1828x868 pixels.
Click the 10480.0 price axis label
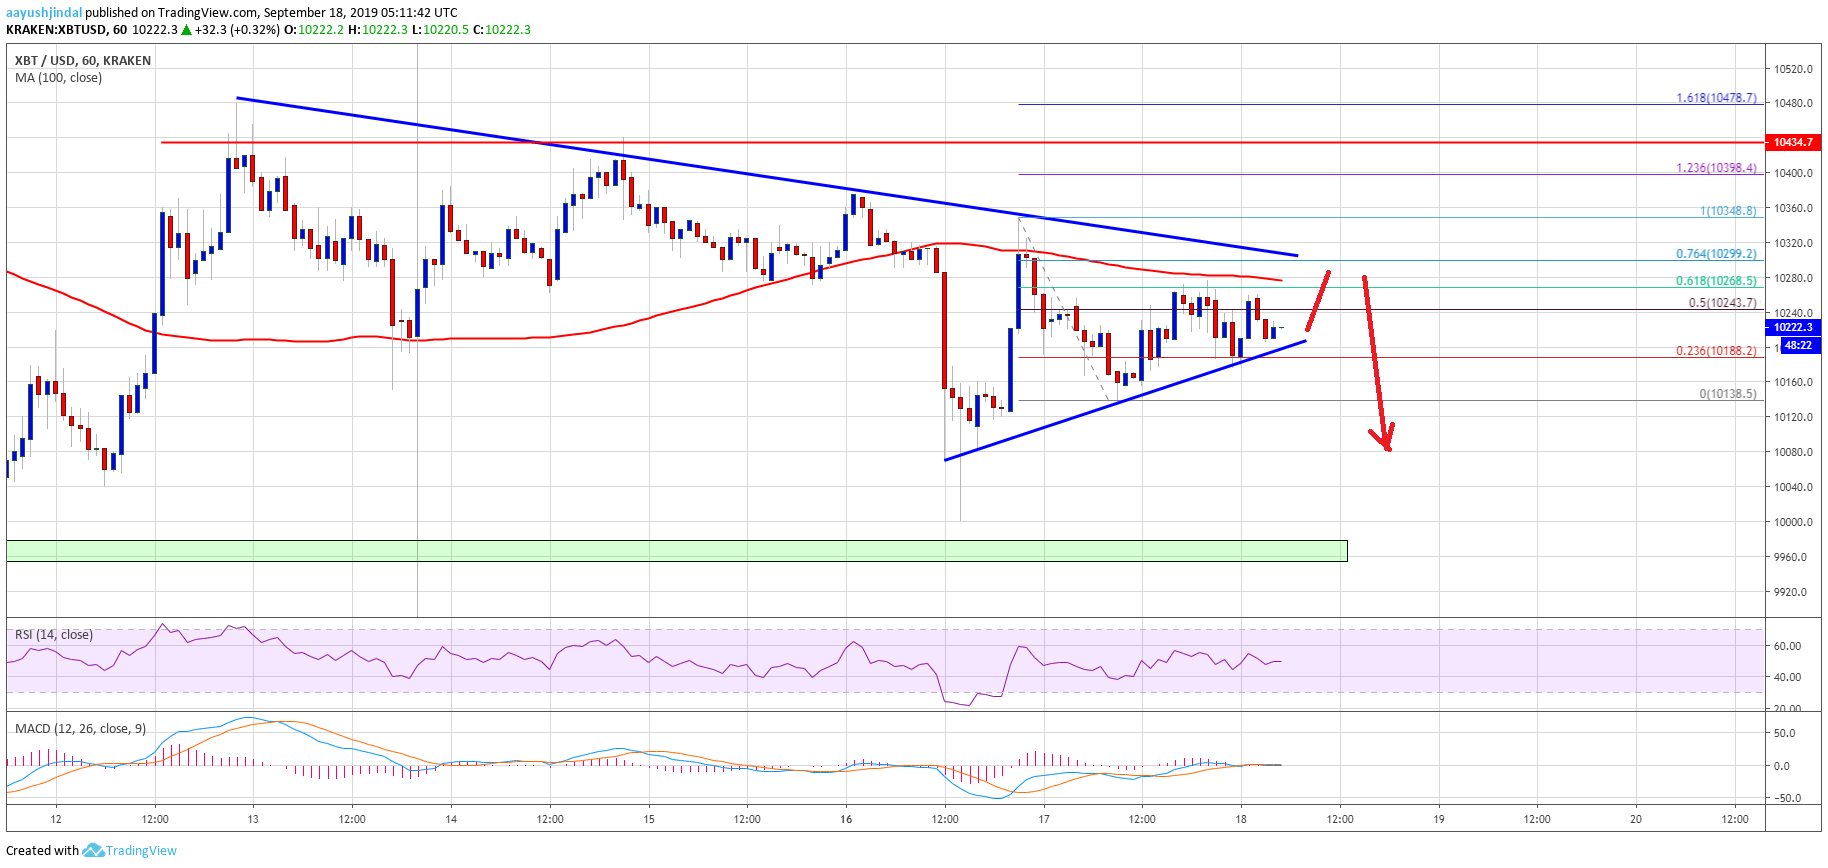point(1794,103)
